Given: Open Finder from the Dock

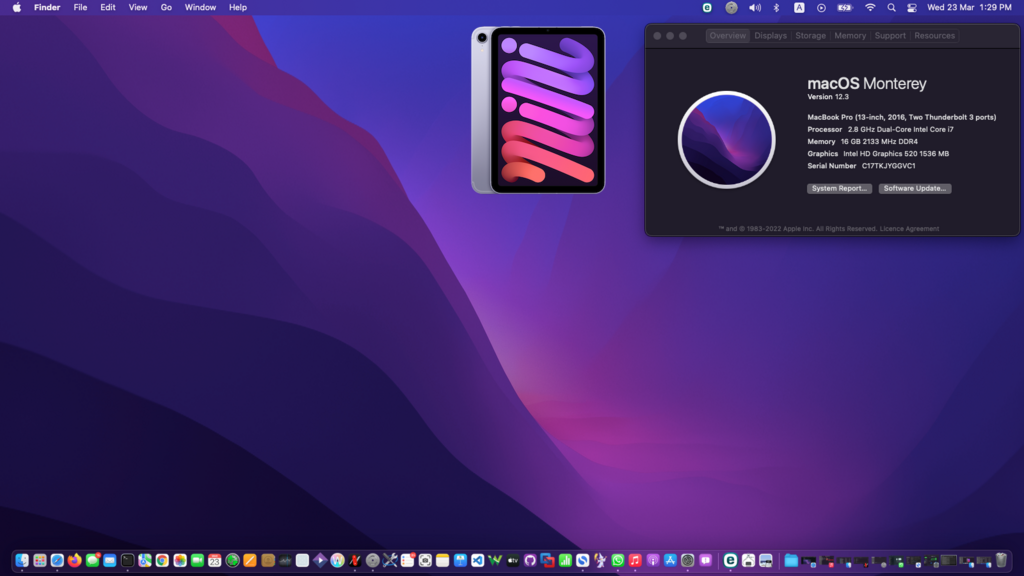Looking at the screenshot, I should click(22, 560).
